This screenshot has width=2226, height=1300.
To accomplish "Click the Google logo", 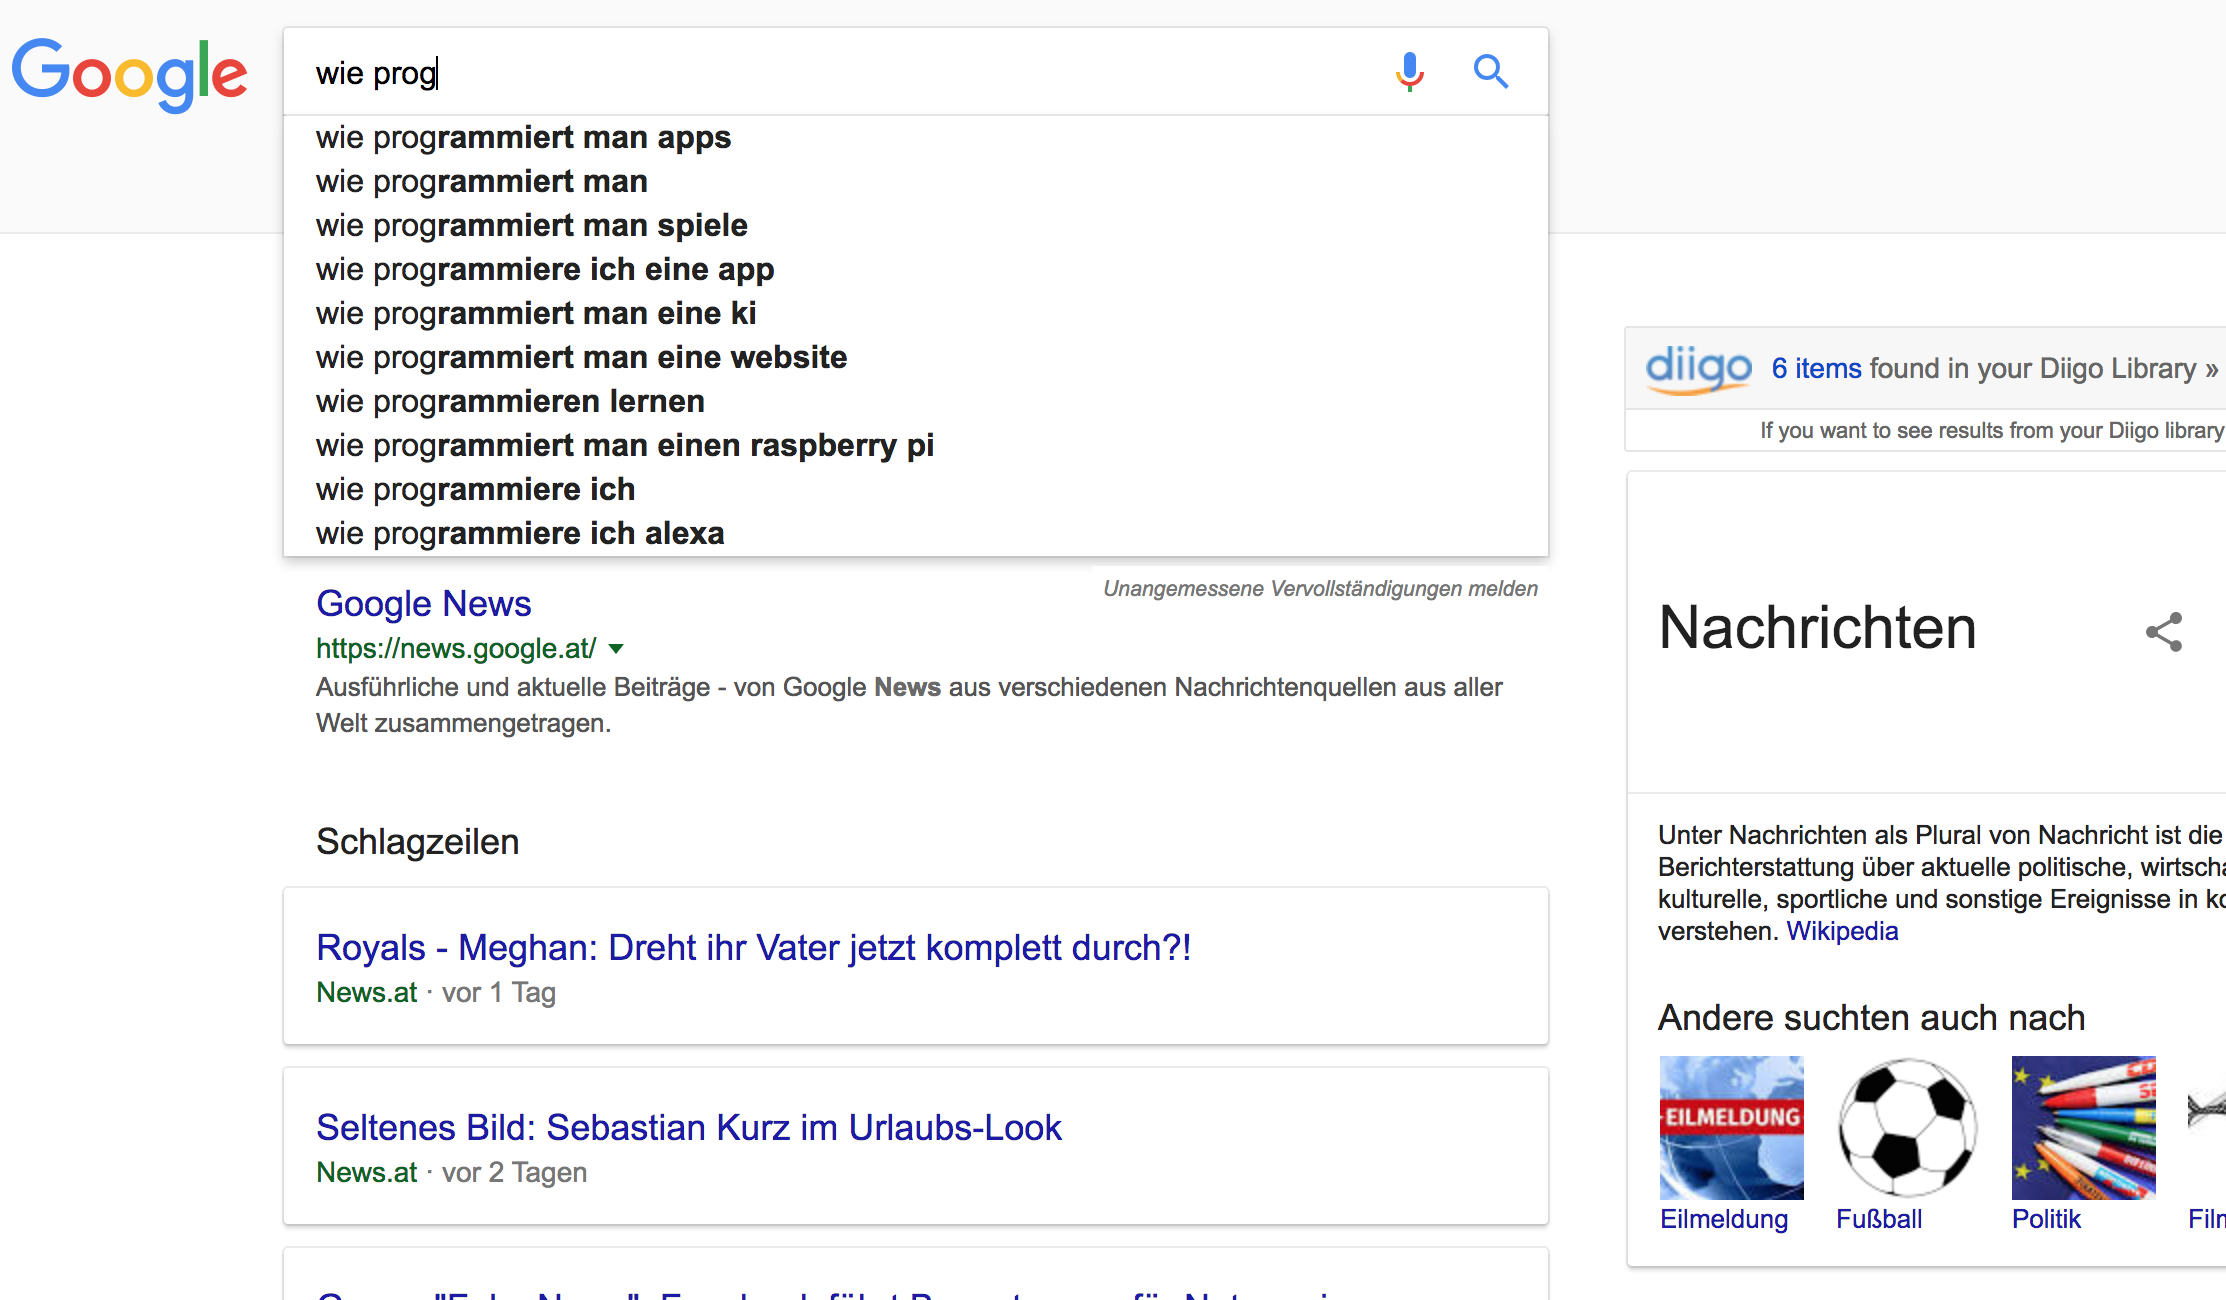I will pyautogui.click(x=129, y=75).
